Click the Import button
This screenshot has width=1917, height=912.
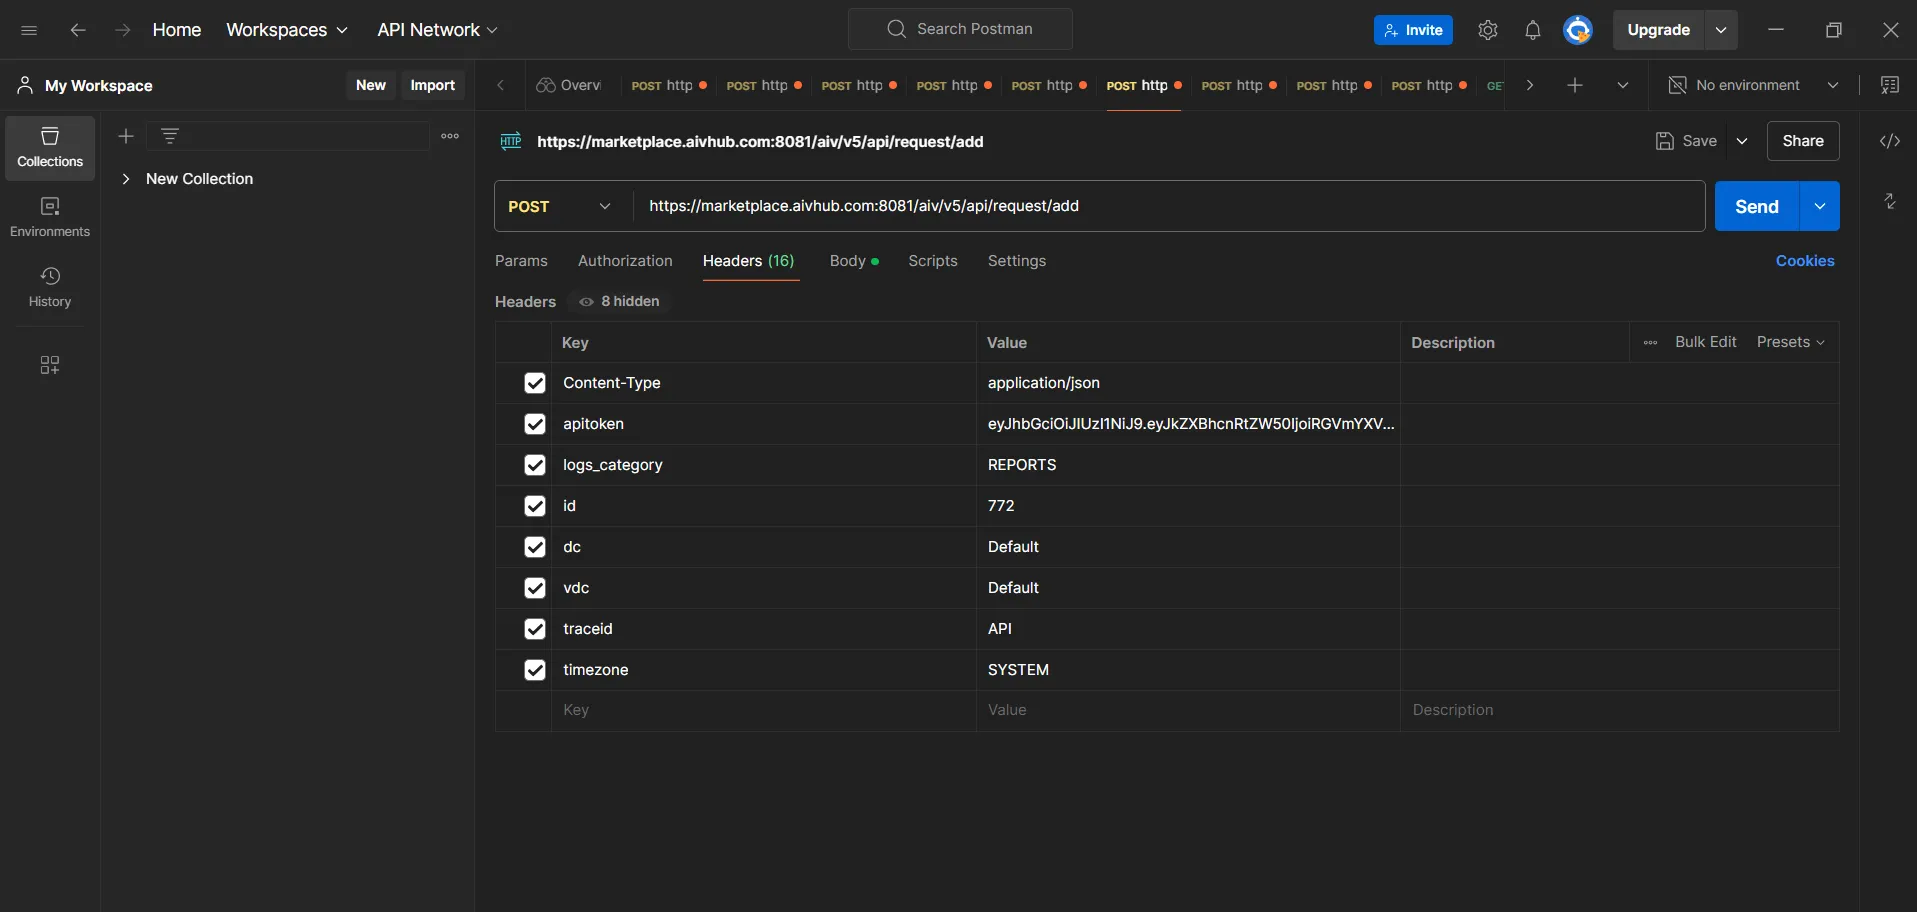433,85
